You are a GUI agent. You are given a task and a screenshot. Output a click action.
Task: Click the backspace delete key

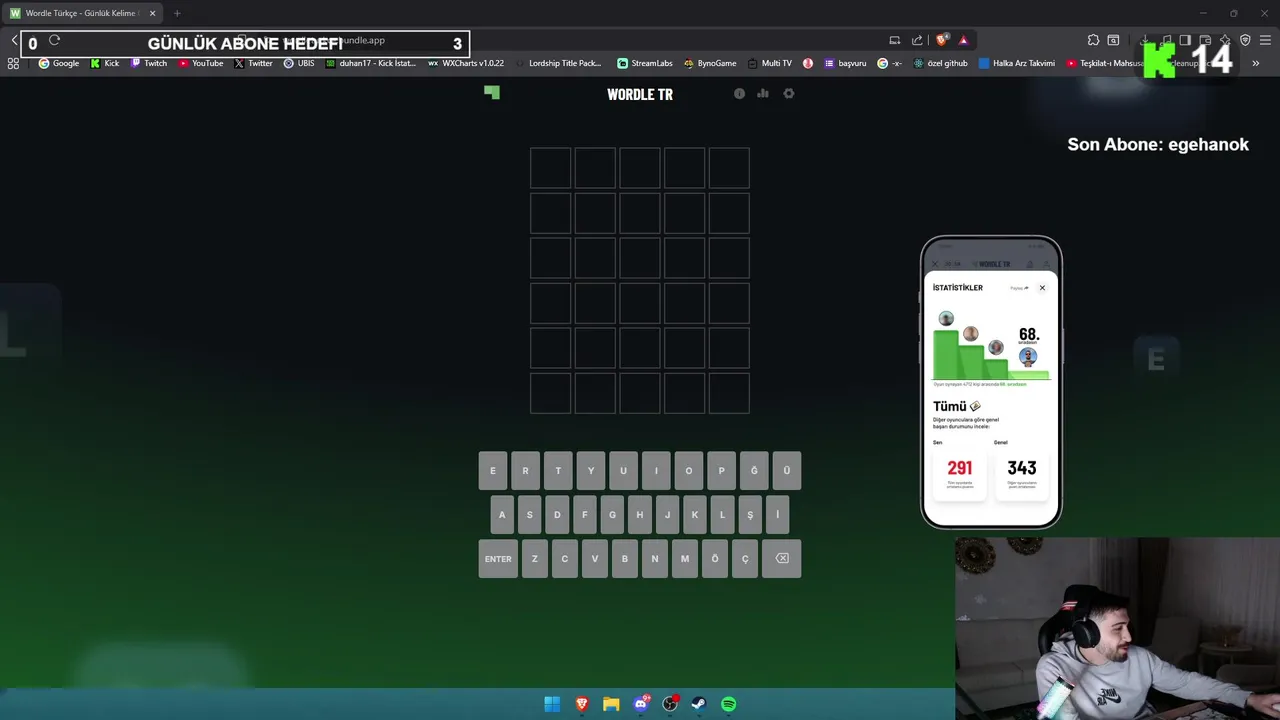782,559
